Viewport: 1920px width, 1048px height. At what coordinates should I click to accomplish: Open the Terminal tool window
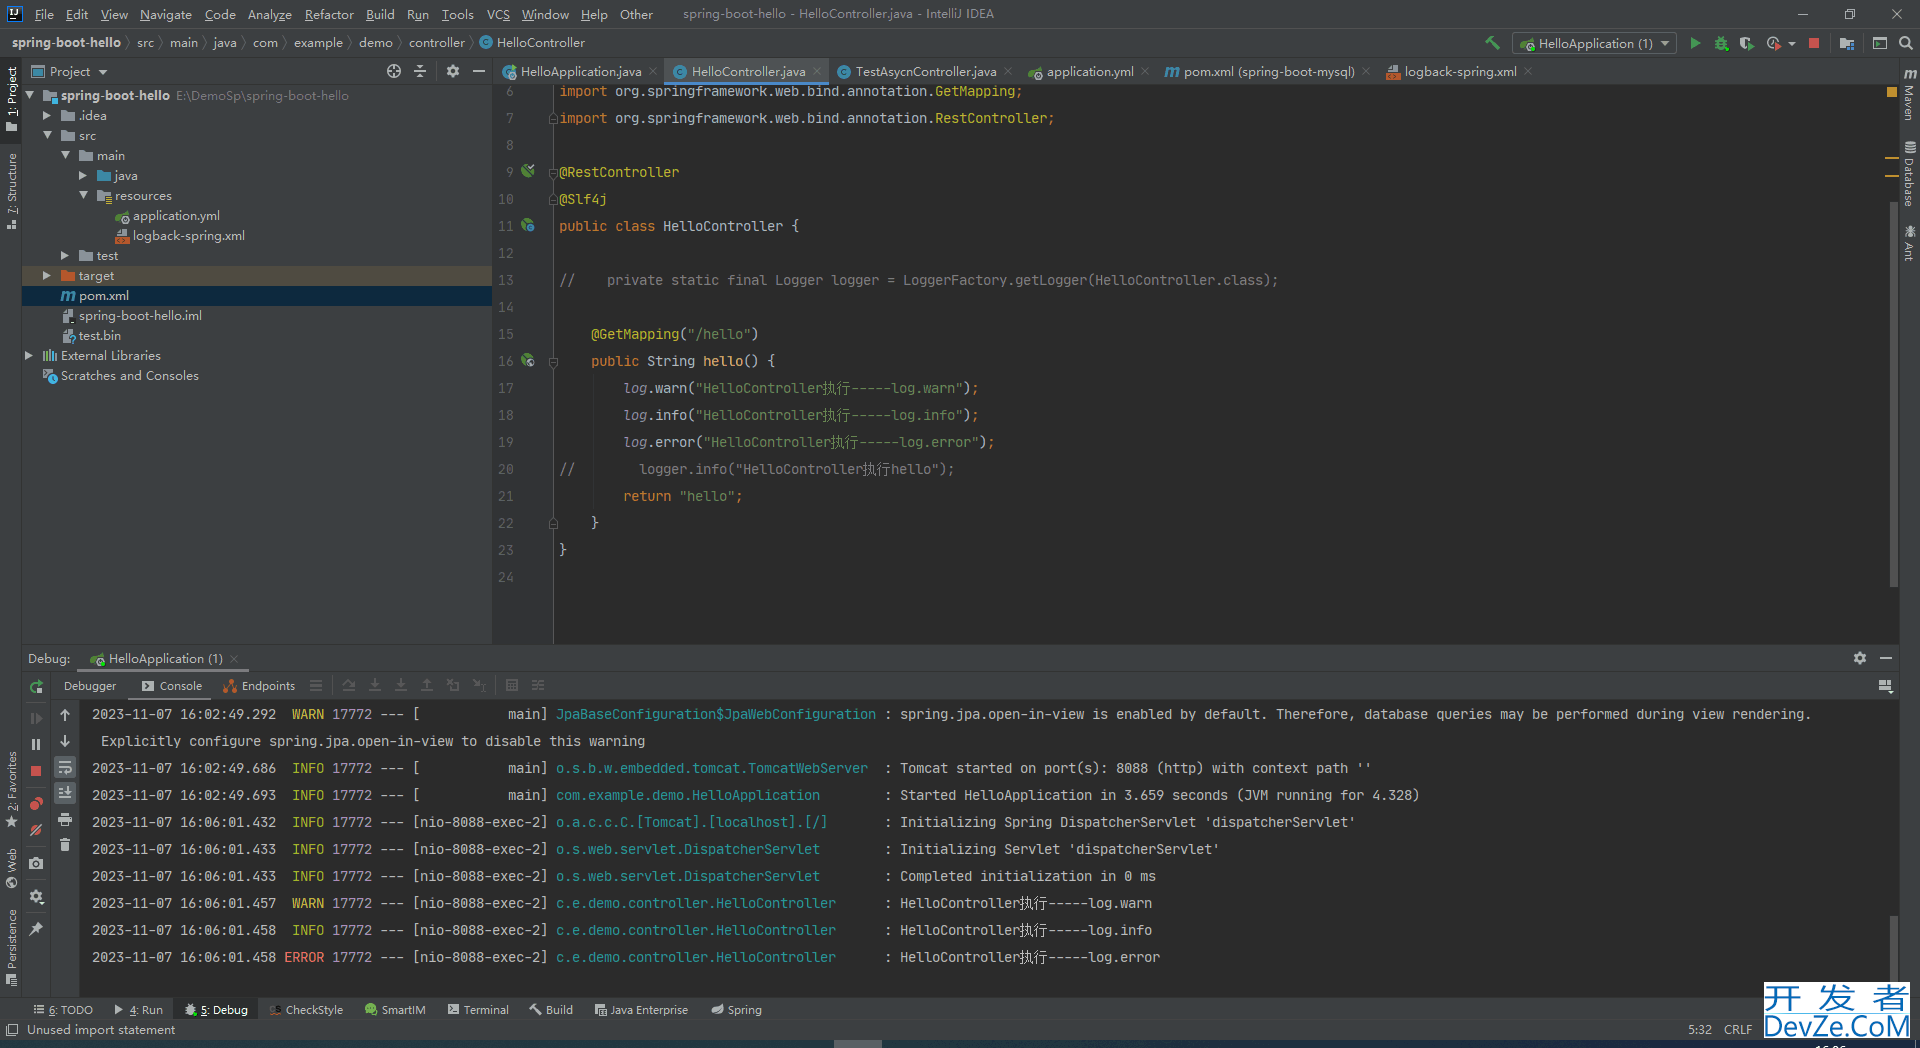[478, 1010]
